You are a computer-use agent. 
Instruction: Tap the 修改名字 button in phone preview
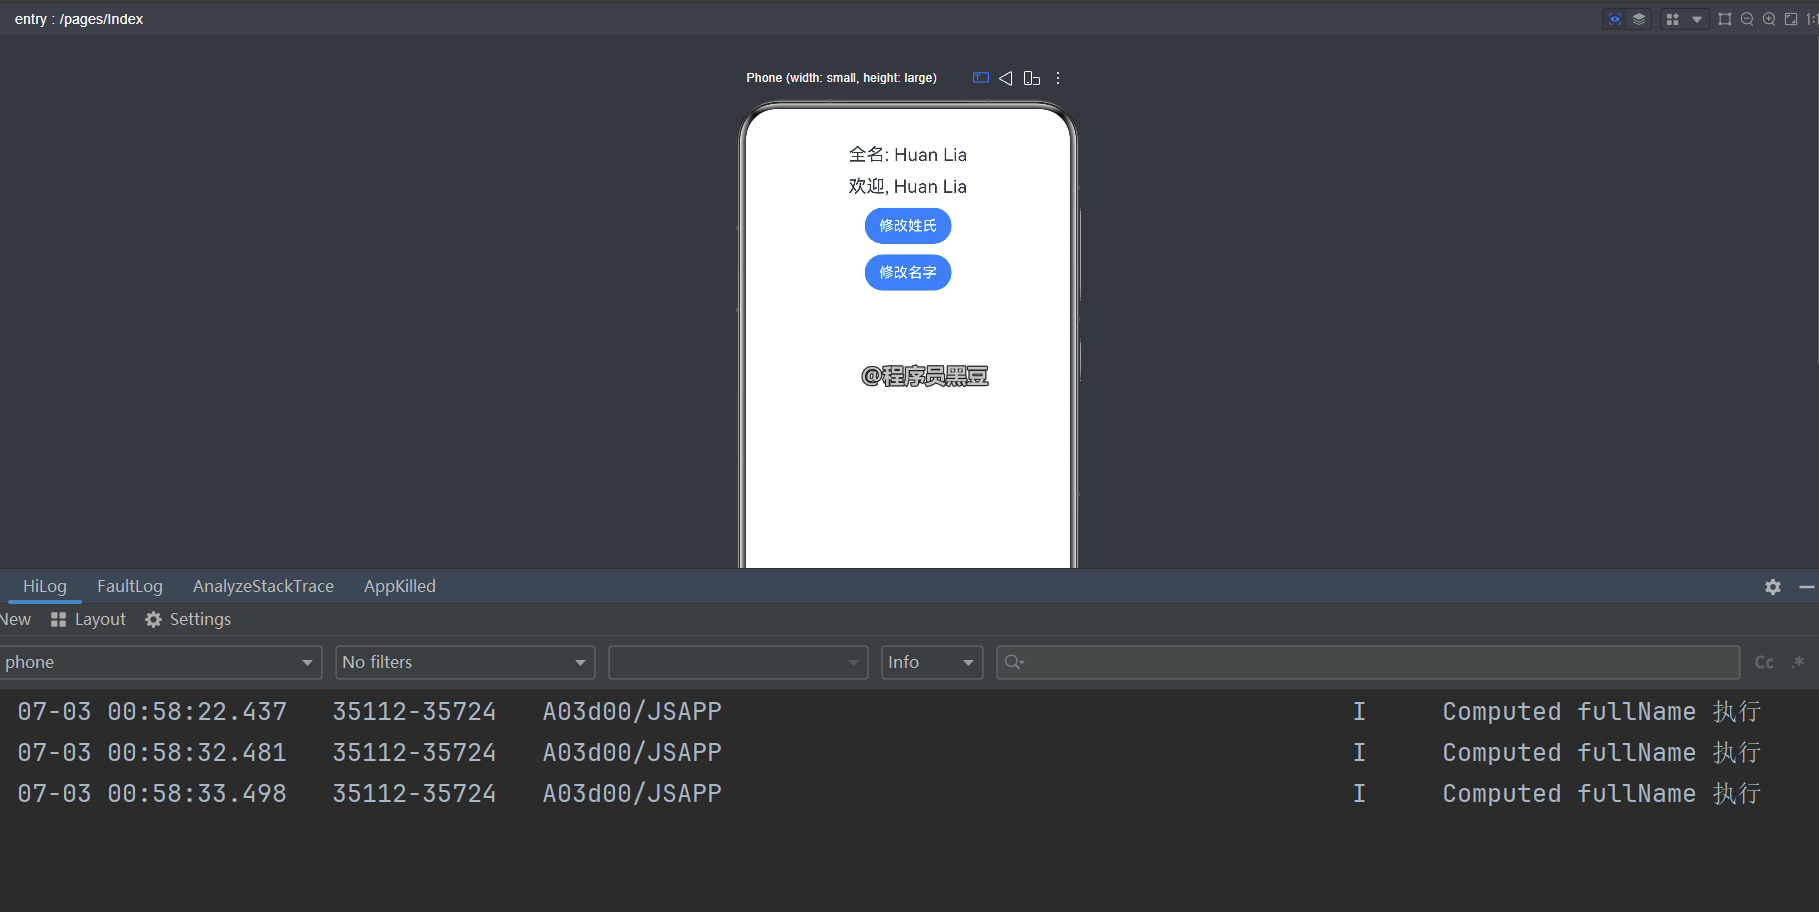click(908, 273)
